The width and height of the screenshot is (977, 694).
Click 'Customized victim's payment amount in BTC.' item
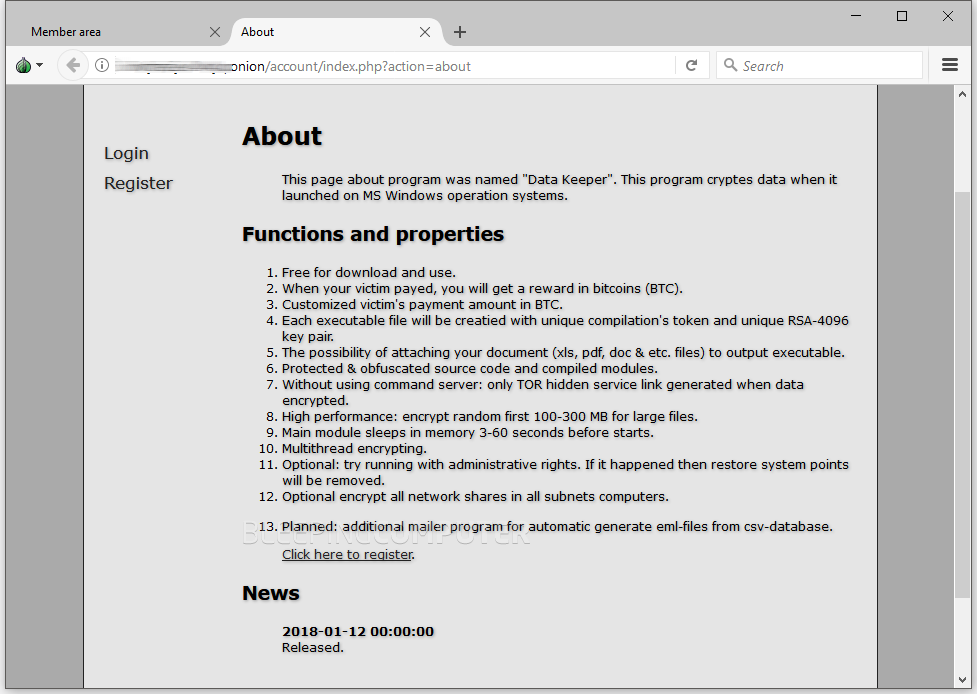(422, 305)
